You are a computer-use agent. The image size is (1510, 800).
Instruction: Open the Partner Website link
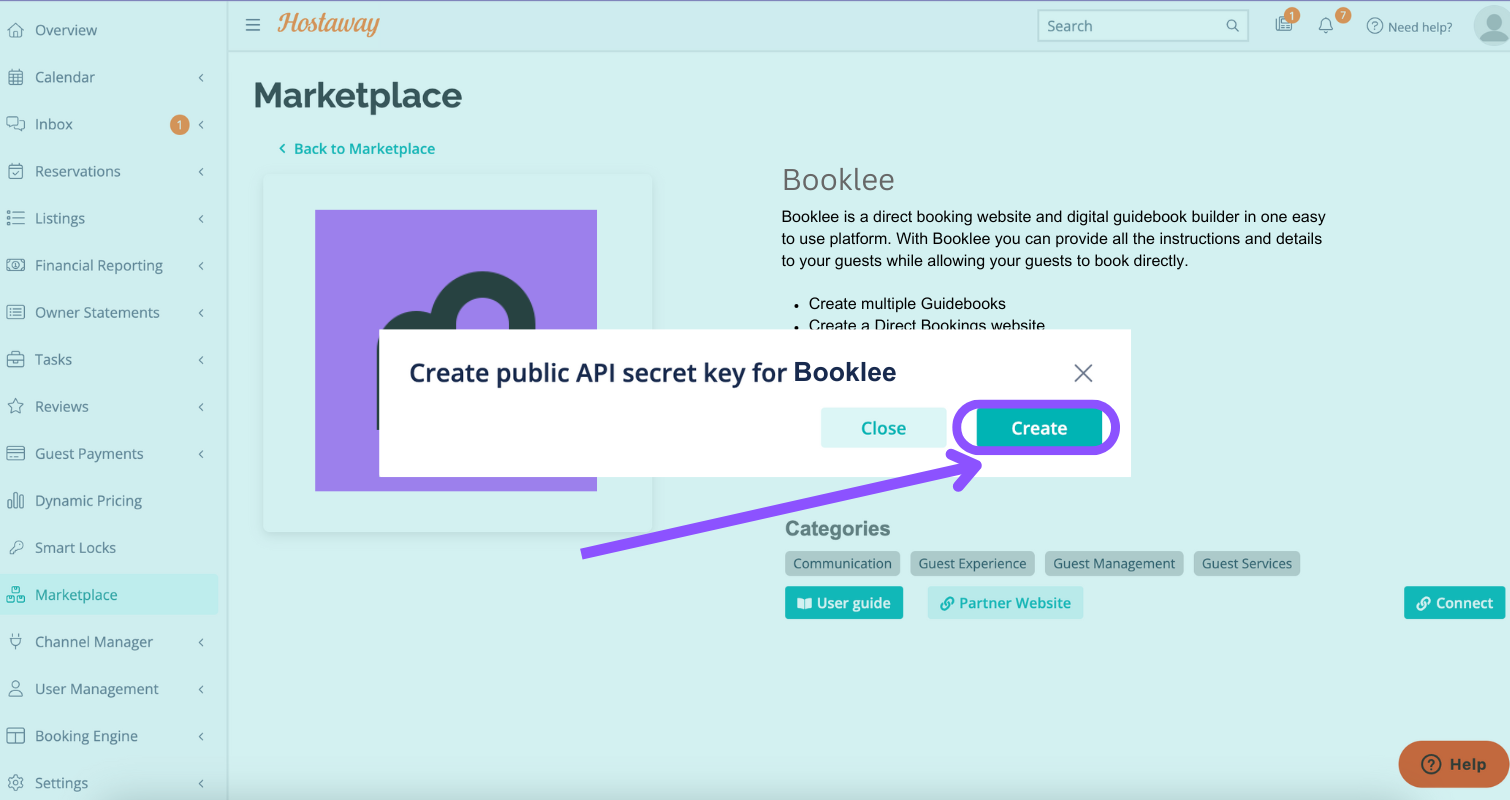(x=1005, y=603)
